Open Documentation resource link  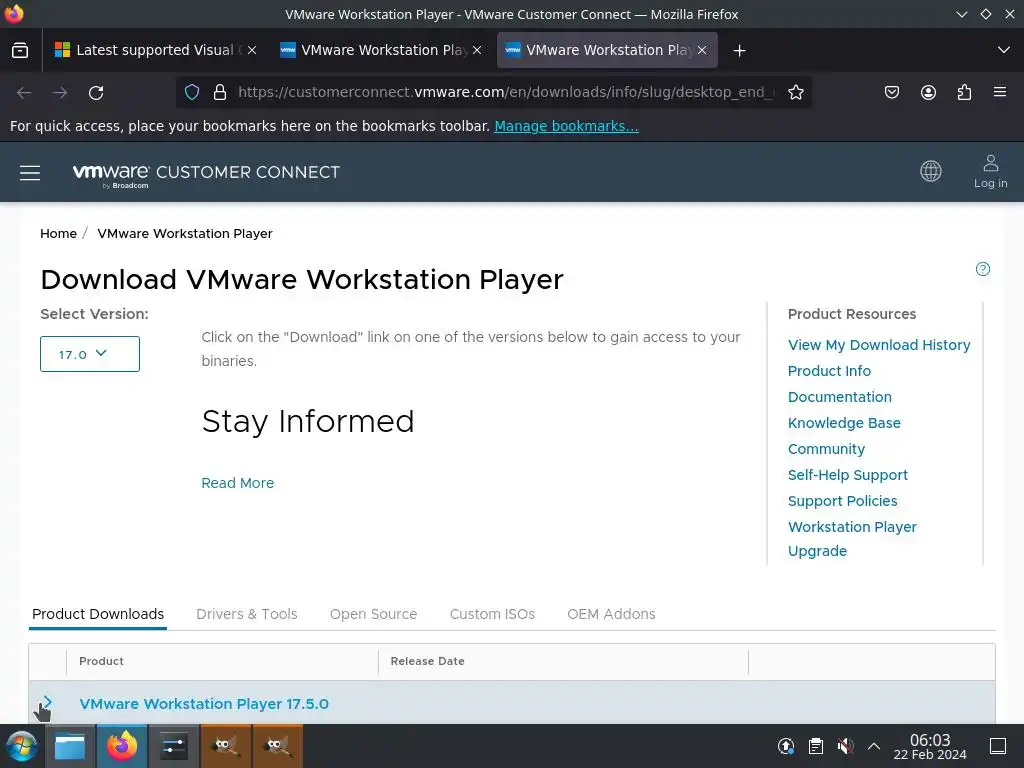click(x=839, y=397)
